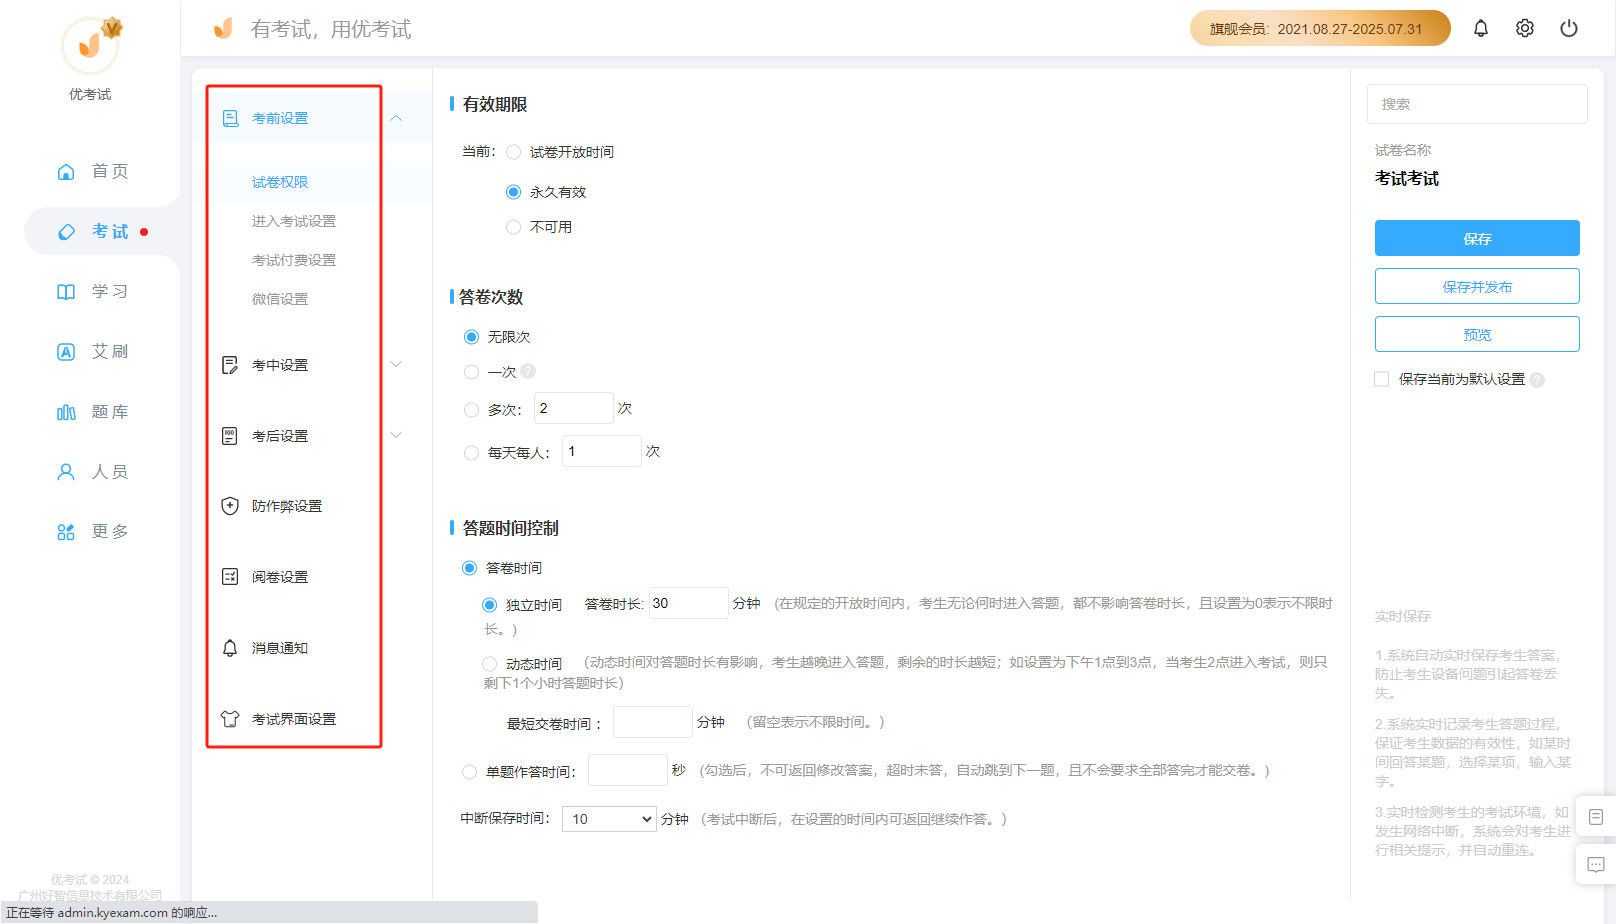Screen dimensions: 1616x924
Task: Check 保存当前为默认设置 checkbox
Action: tap(1382, 379)
